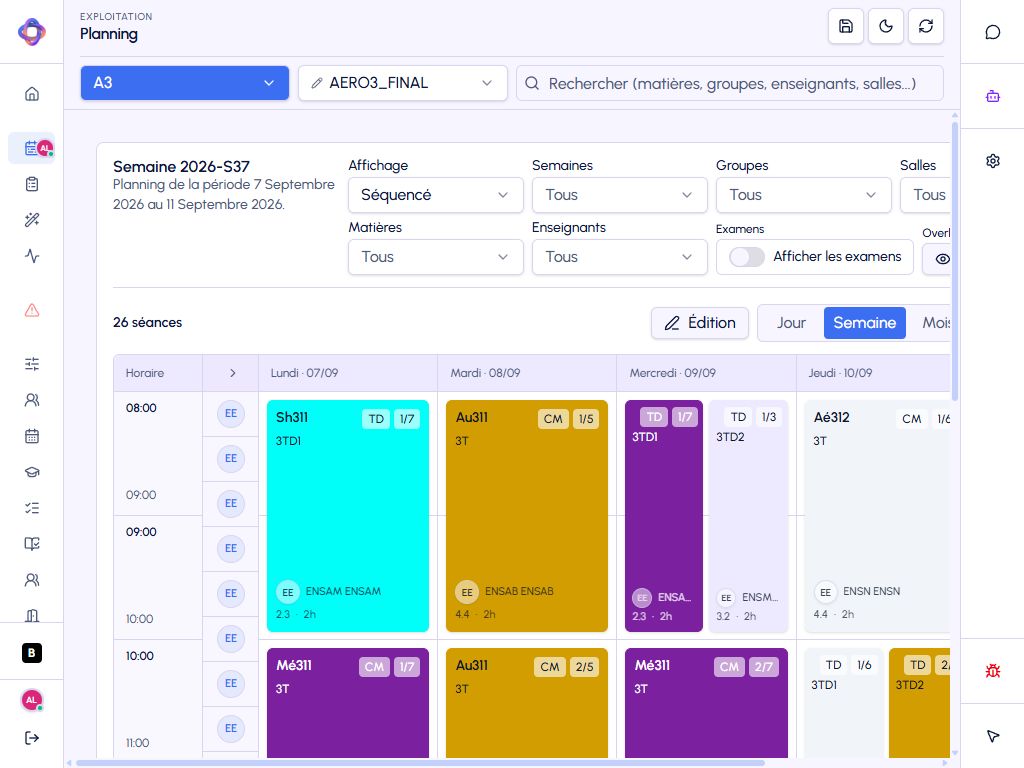This screenshot has width=1024, height=768.
Task: Open the purple 3TD1 TD 1/7 Mercredi card
Action: click(664, 516)
